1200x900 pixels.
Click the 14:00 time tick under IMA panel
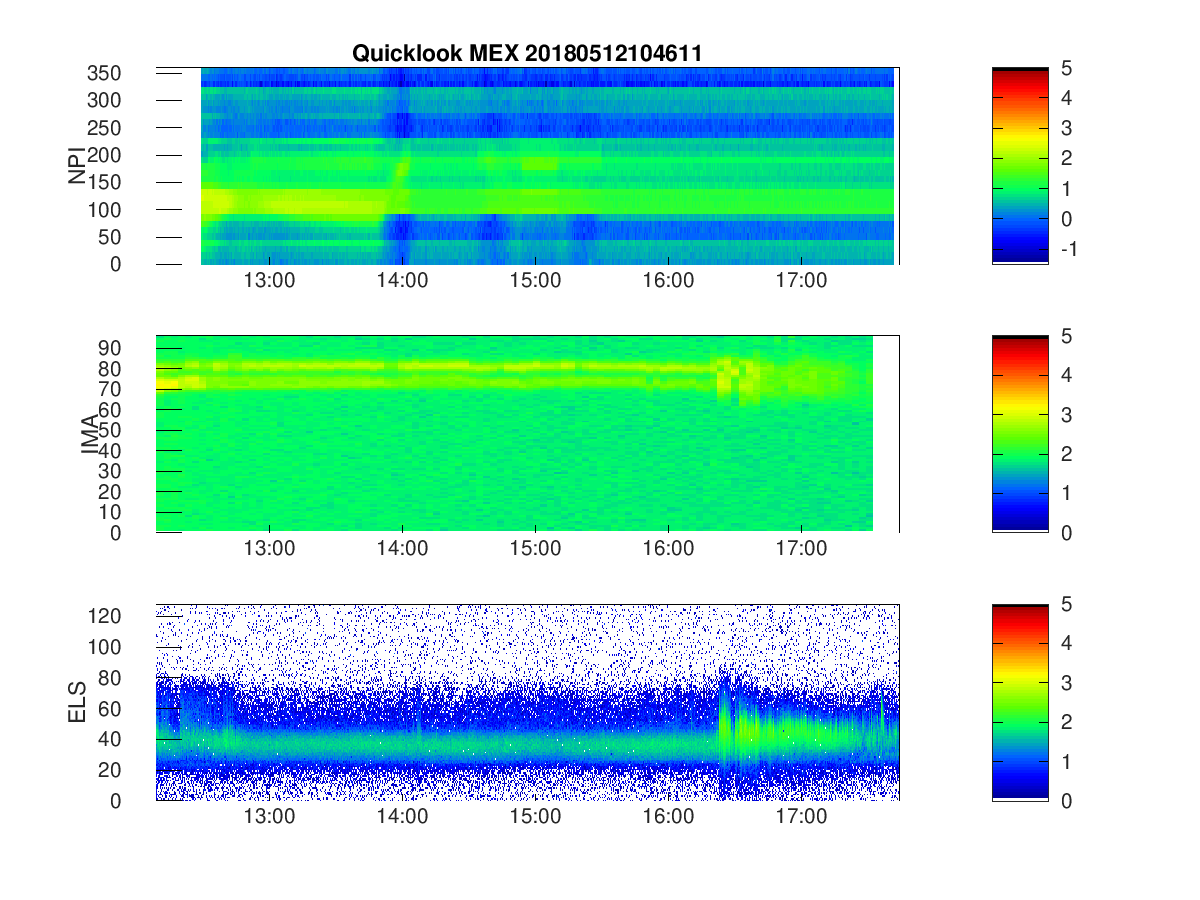click(402, 549)
